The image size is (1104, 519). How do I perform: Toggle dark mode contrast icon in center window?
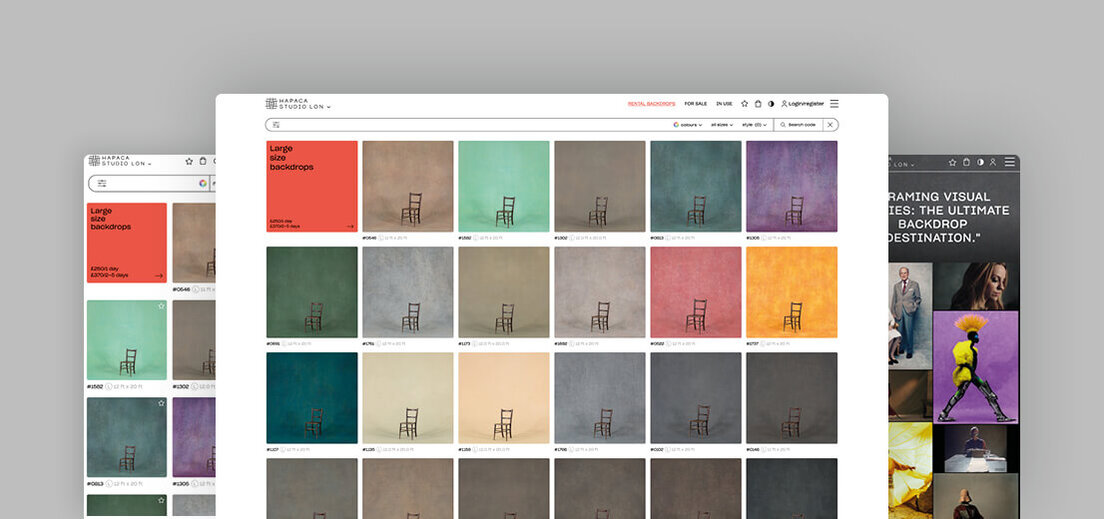pos(771,104)
